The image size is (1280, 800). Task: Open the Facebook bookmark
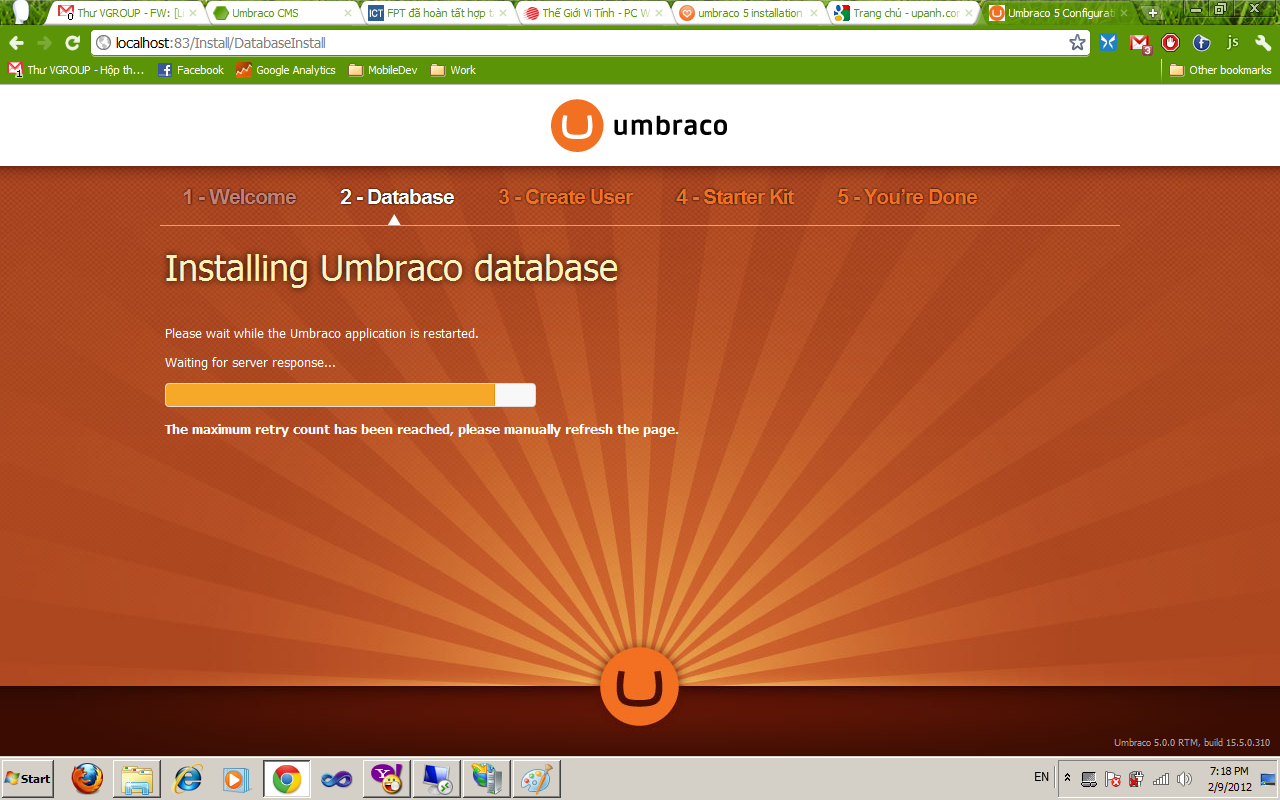191,70
